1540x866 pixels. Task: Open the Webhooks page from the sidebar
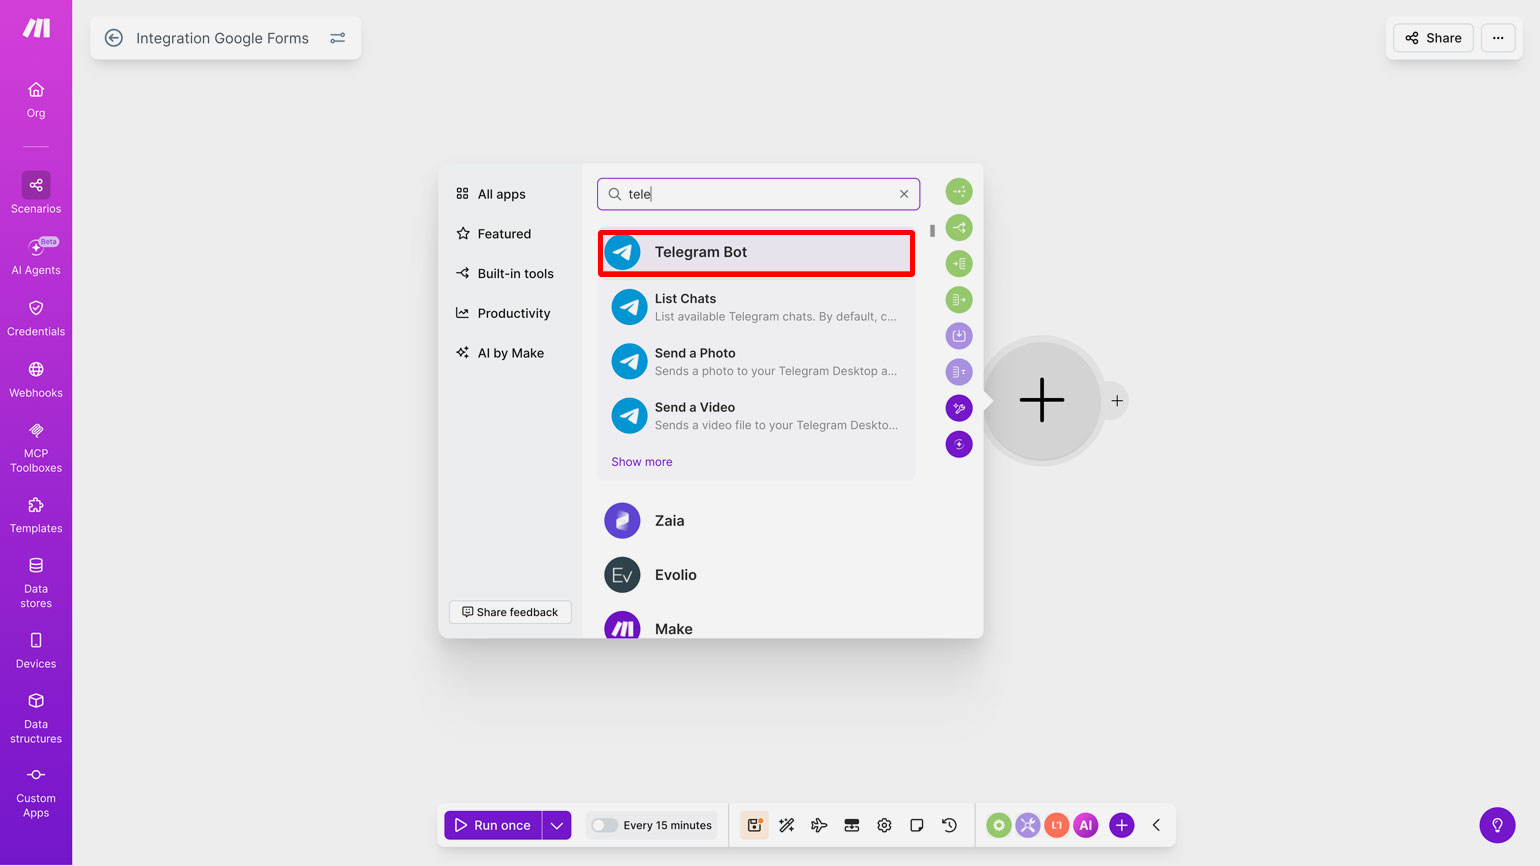(x=36, y=379)
